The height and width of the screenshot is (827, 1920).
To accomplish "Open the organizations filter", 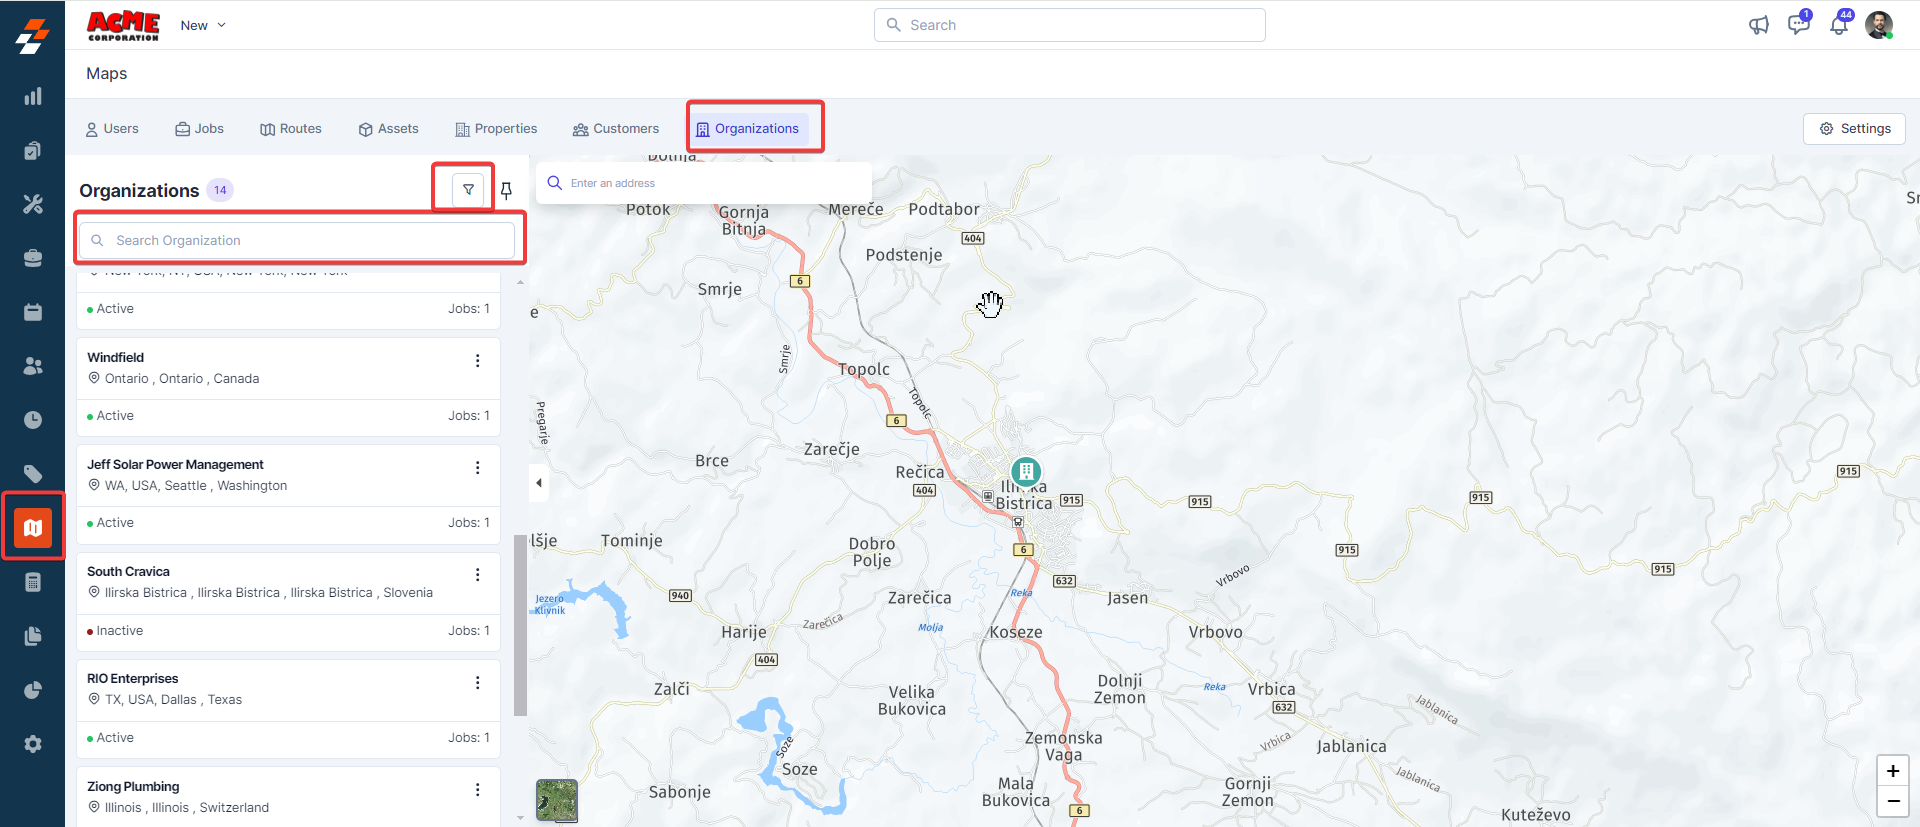I will [468, 190].
